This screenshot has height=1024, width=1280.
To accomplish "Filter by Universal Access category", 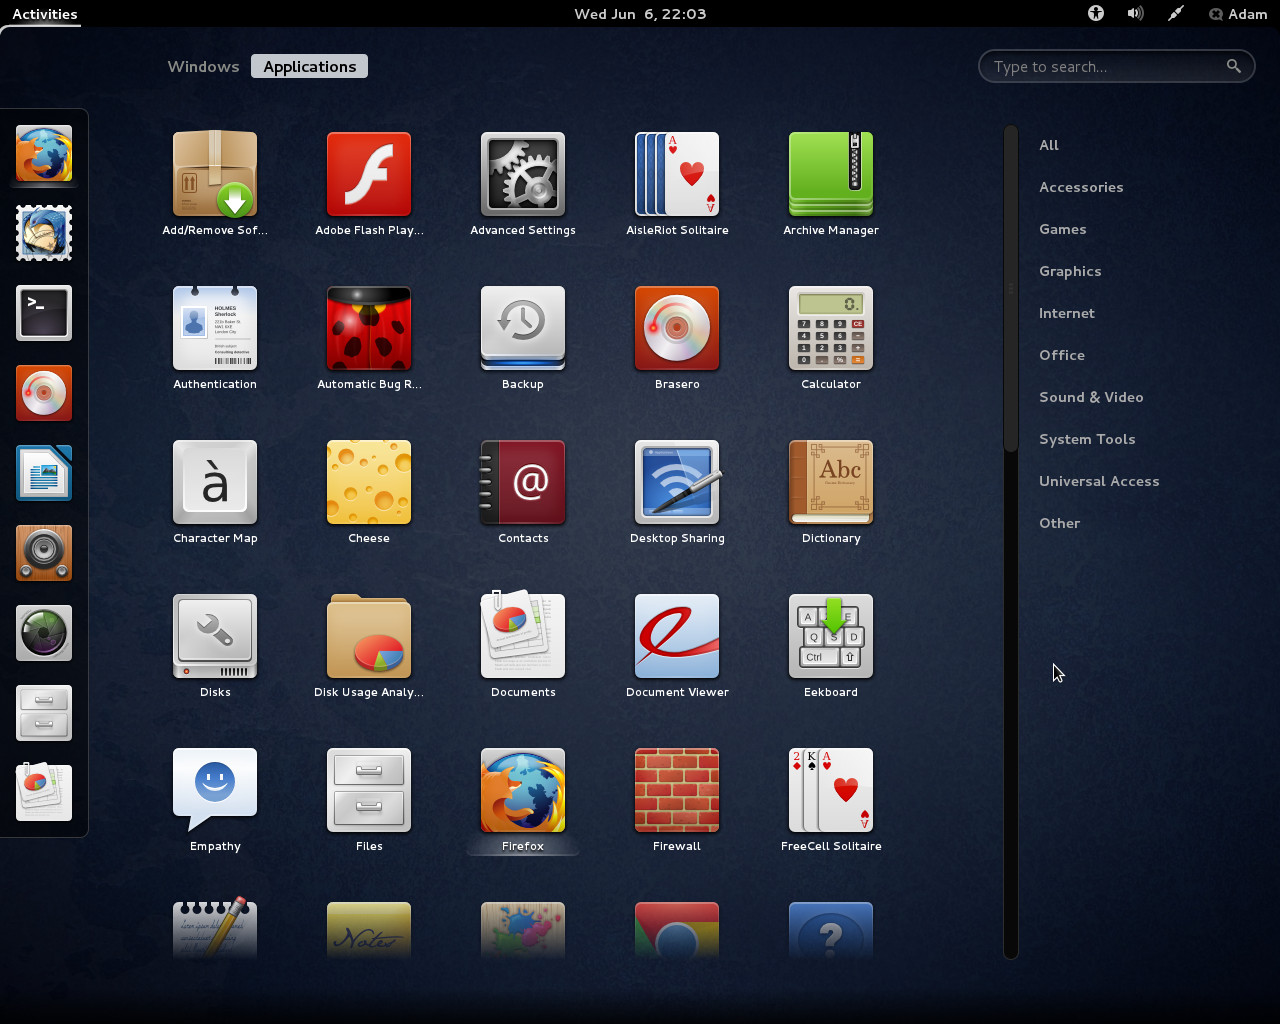I will [x=1099, y=481].
